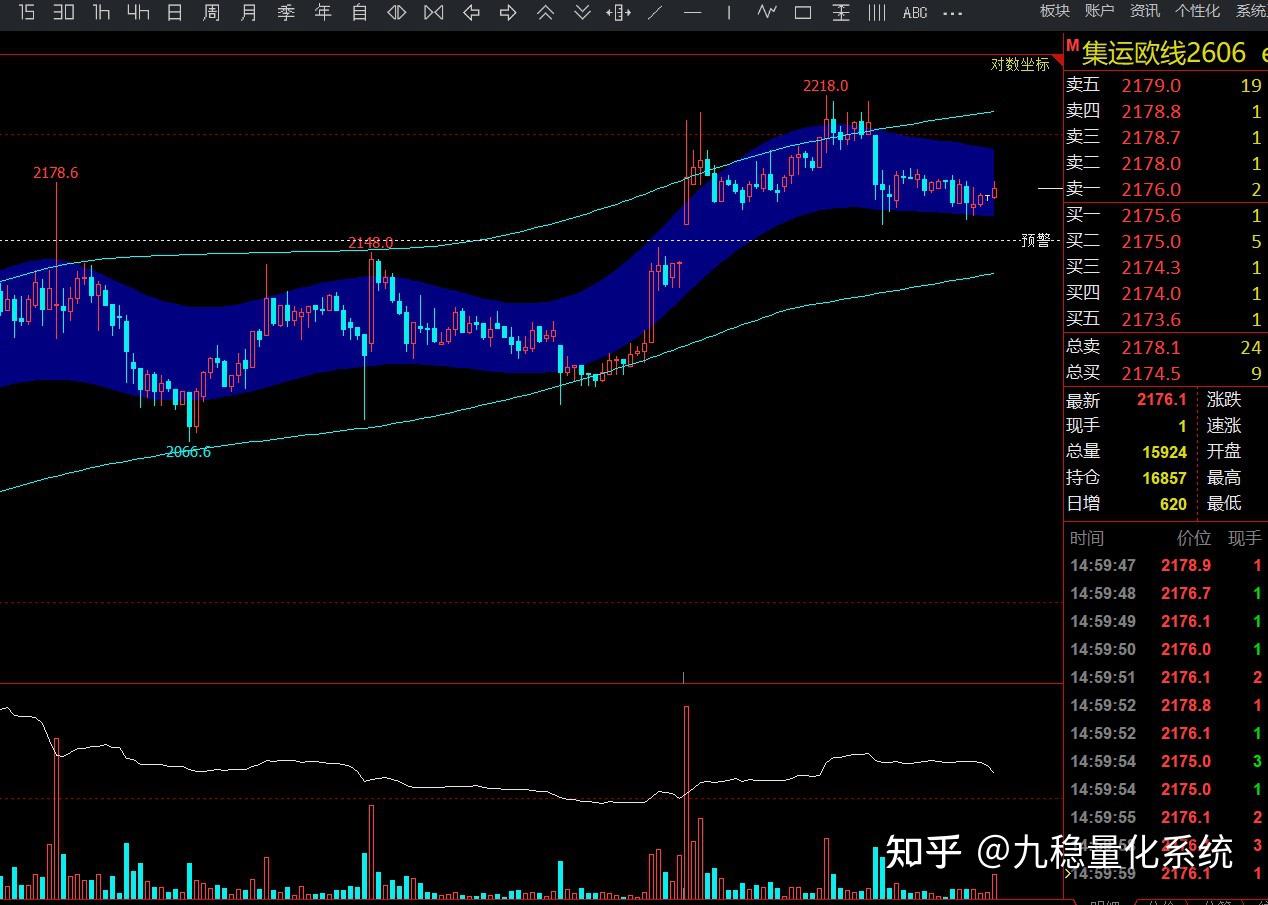Screen dimensions: 1268x905
Task: Select the rectangle drawing tool
Action: pyautogui.click(x=803, y=12)
